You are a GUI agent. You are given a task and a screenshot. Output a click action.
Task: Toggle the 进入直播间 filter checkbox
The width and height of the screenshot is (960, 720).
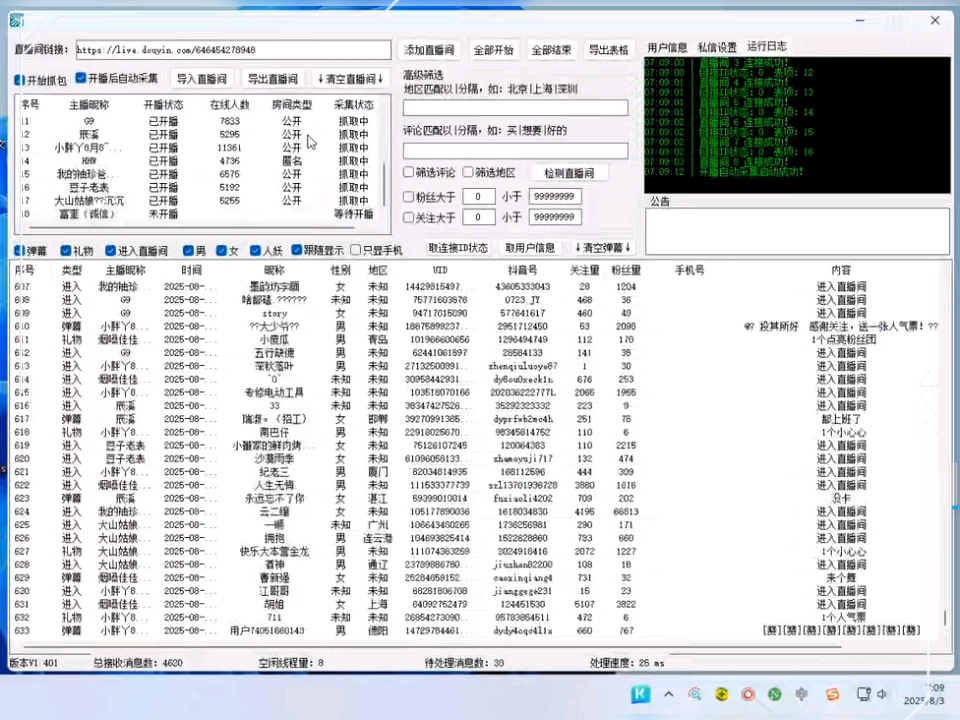[x=111, y=250]
